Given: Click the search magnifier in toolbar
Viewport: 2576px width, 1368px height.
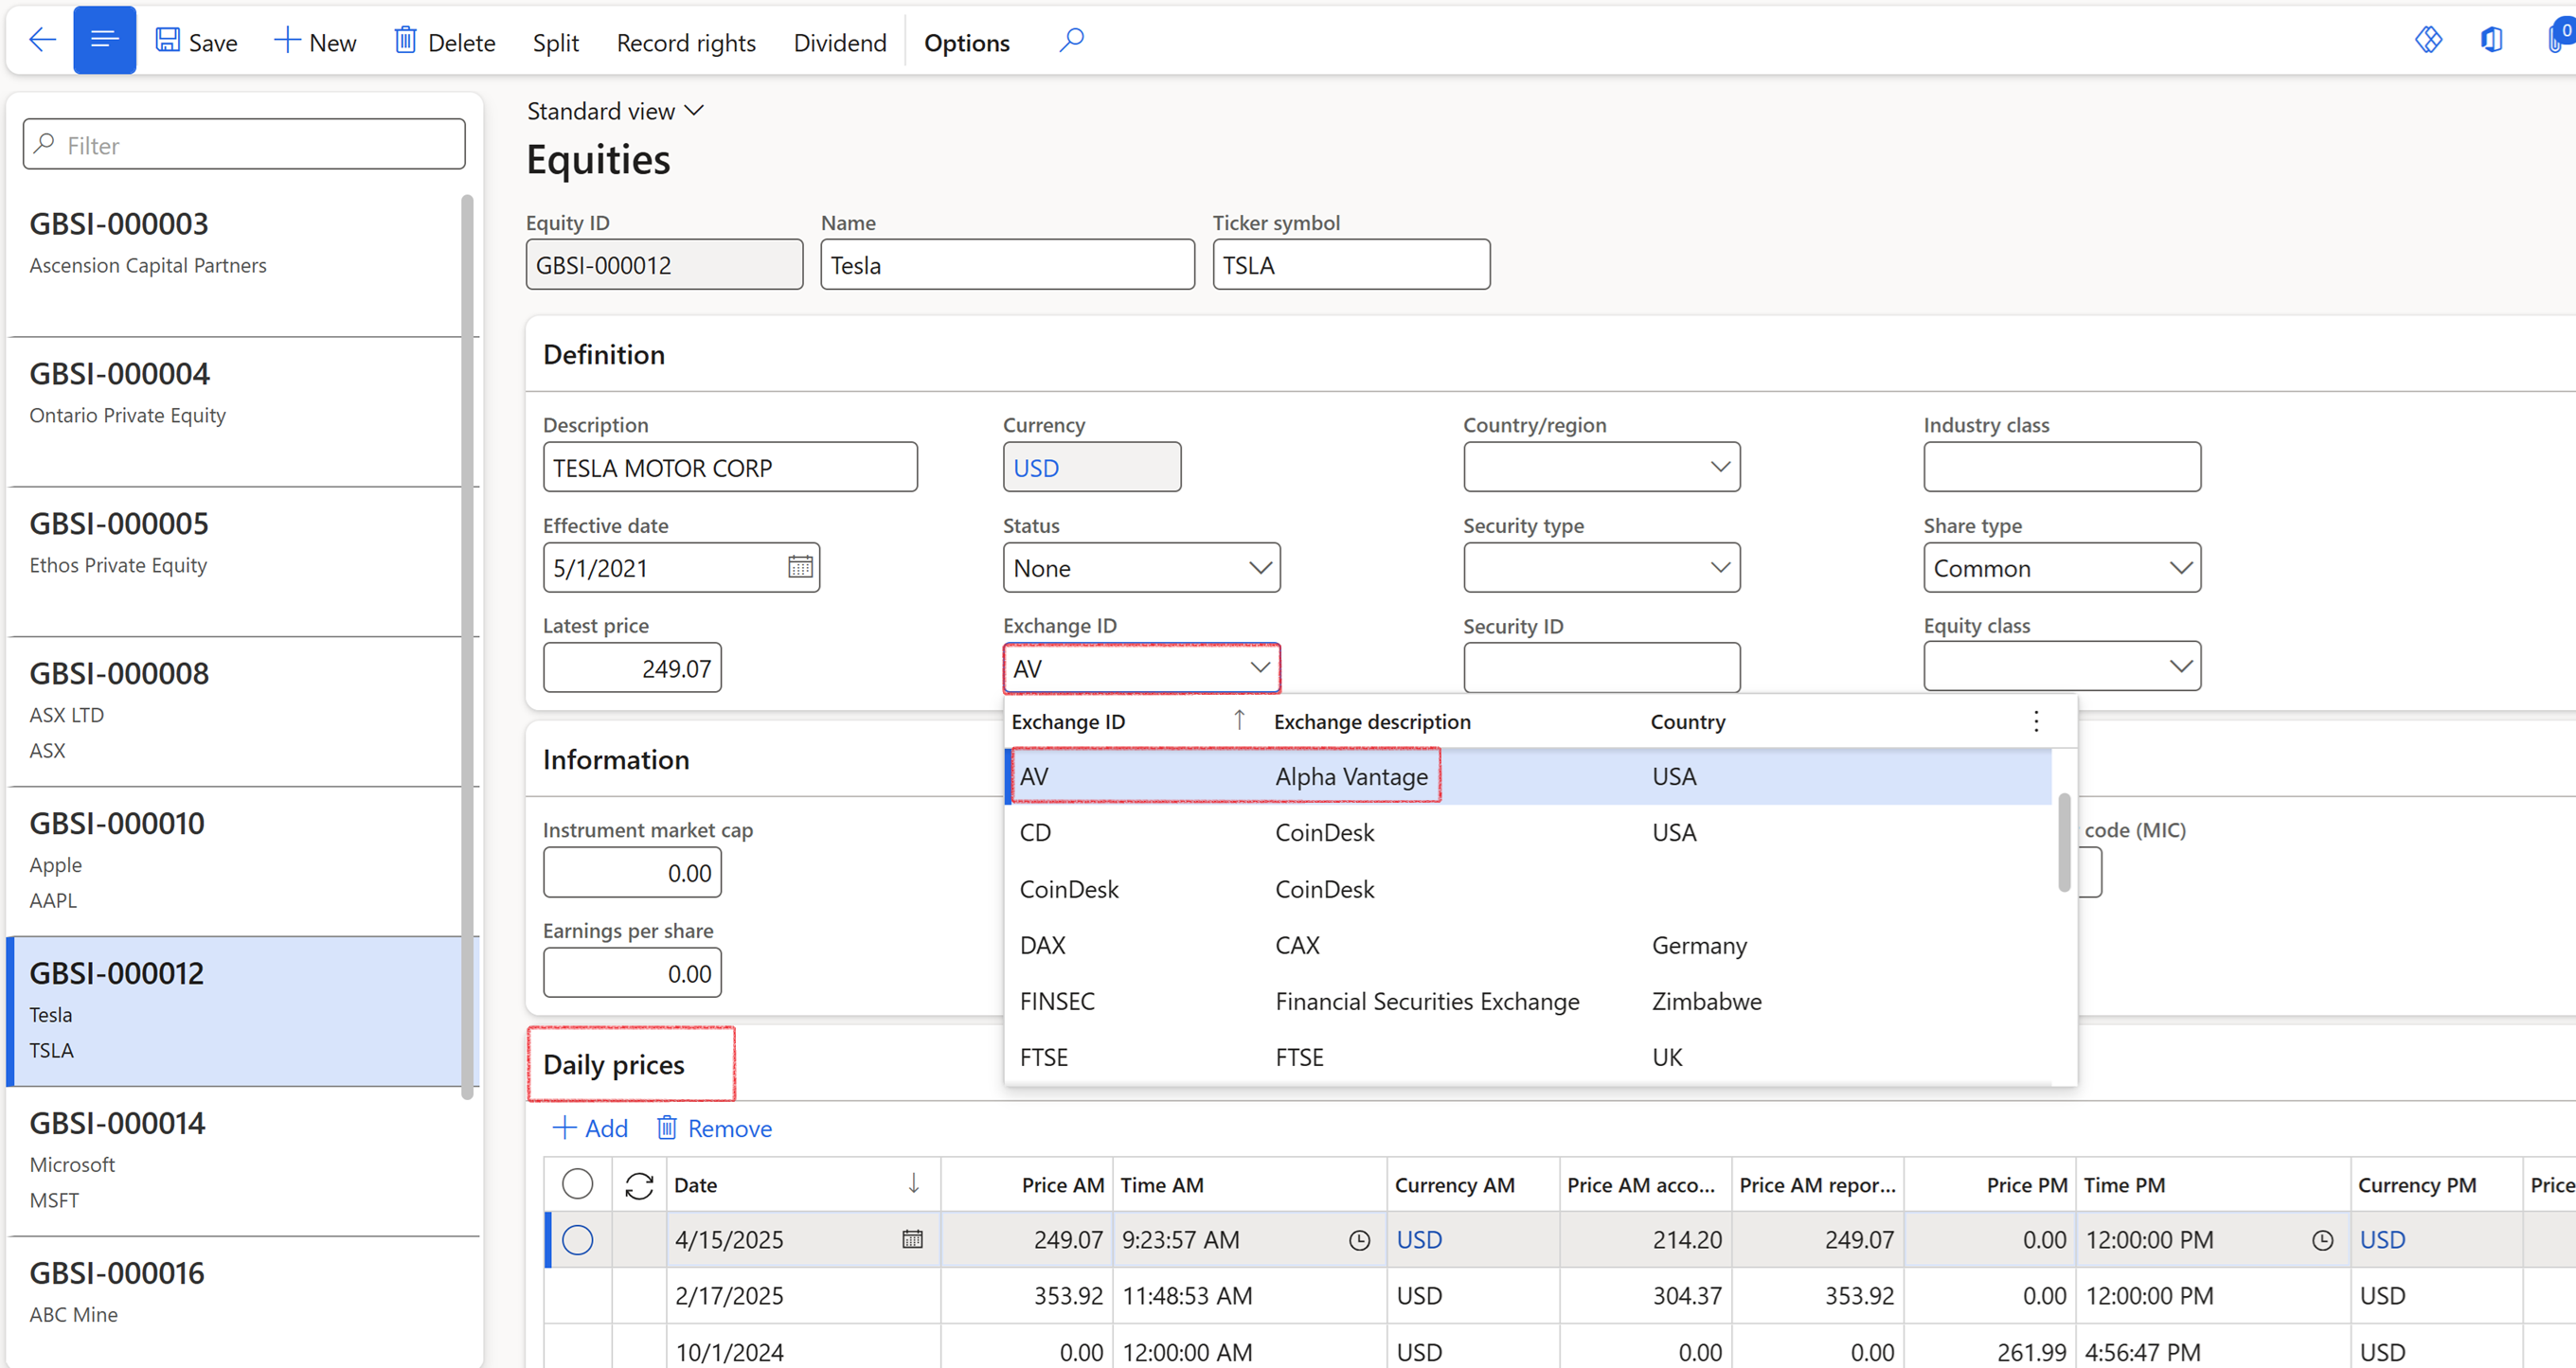Looking at the screenshot, I should pyautogui.click(x=1071, y=40).
